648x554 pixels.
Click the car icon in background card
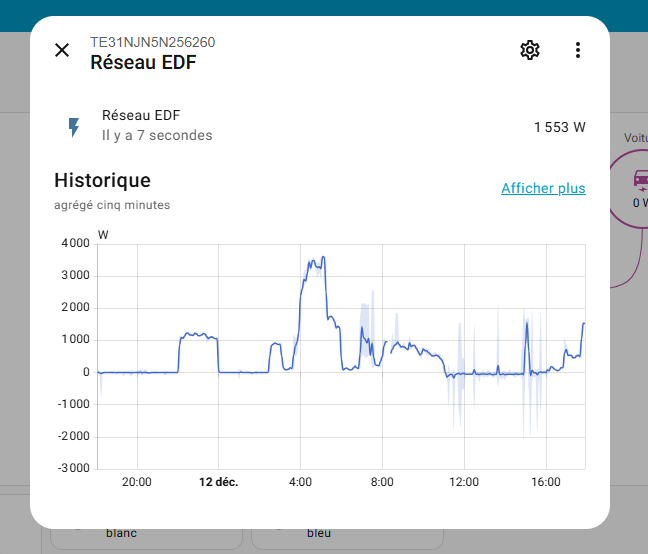click(x=641, y=180)
